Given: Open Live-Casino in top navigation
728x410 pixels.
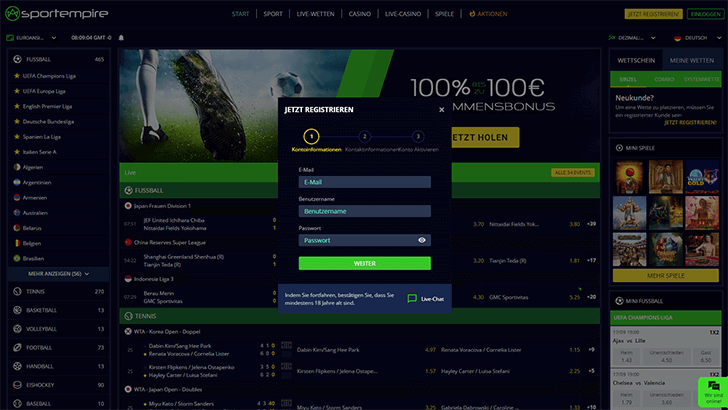Looking at the screenshot, I should pos(403,14).
